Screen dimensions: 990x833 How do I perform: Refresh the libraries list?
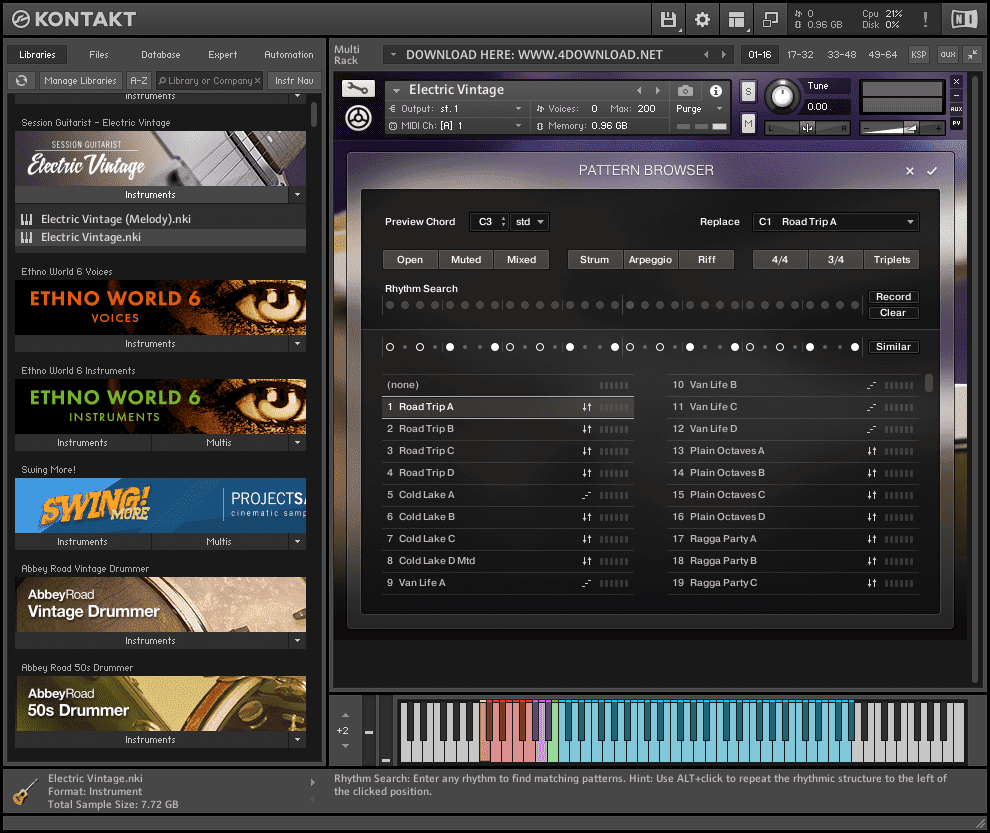point(21,81)
